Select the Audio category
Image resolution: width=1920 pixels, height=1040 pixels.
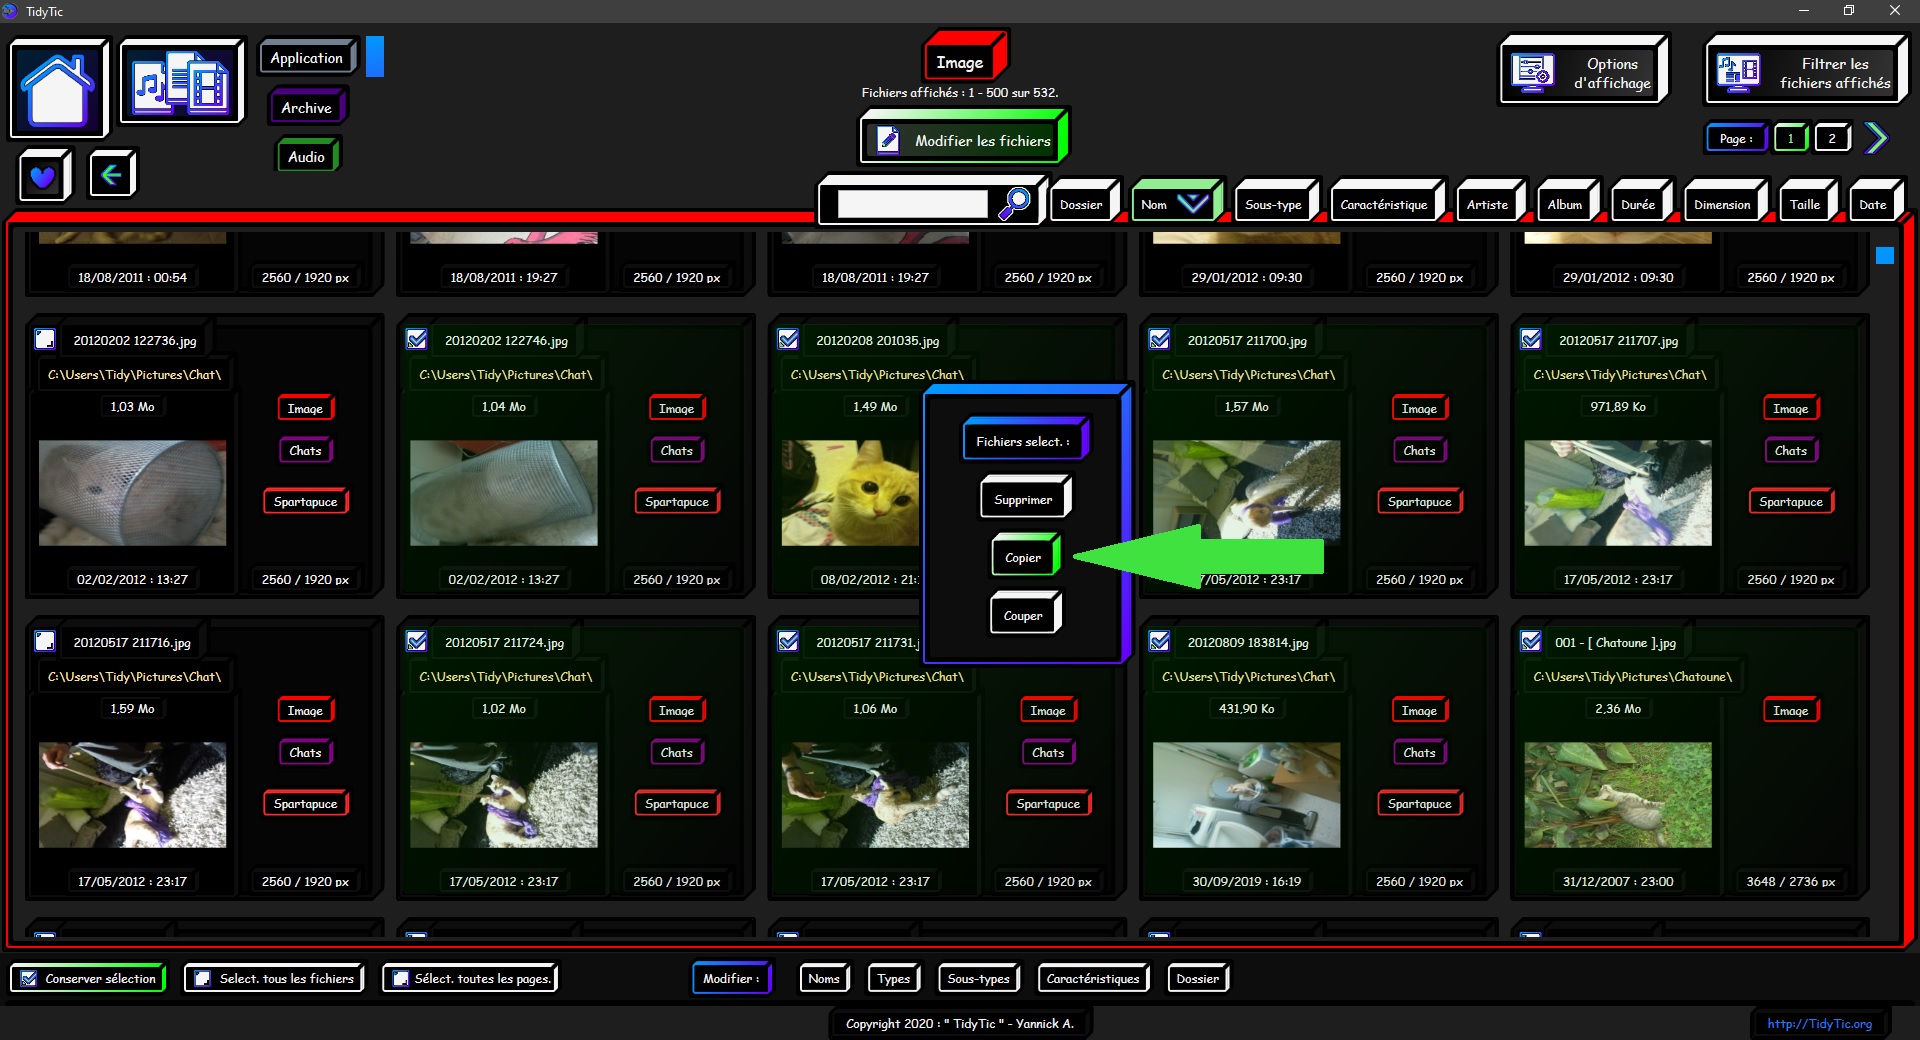(307, 156)
